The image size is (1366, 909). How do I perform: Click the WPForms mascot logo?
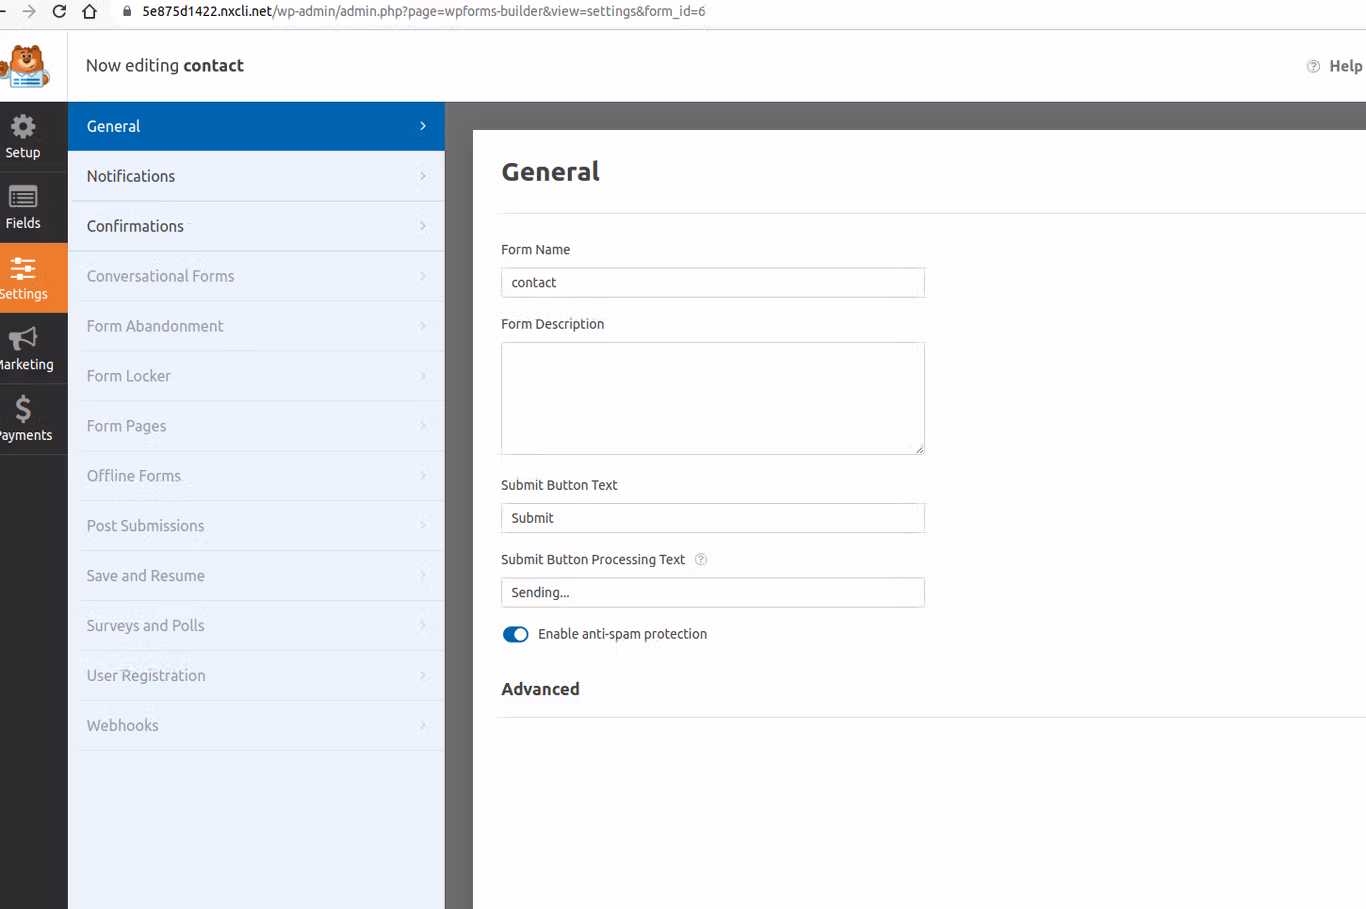(x=25, y=65)
